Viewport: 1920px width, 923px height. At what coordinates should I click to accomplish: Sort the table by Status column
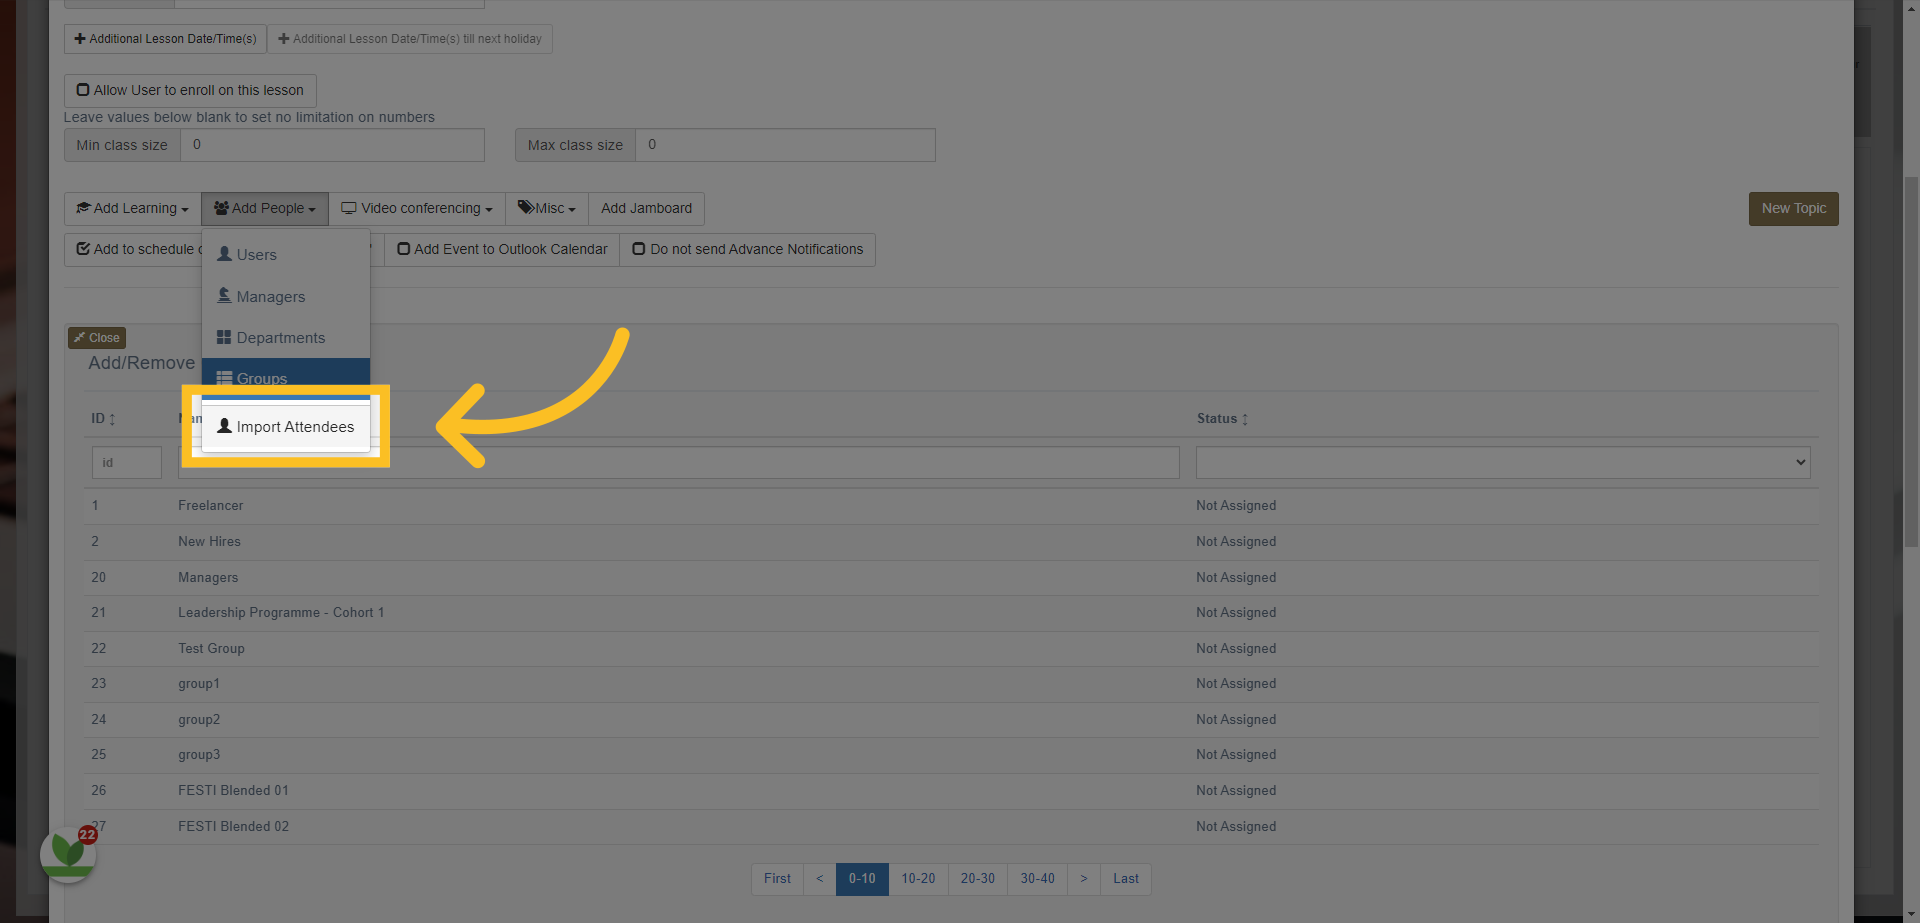tap(1222, 419)
